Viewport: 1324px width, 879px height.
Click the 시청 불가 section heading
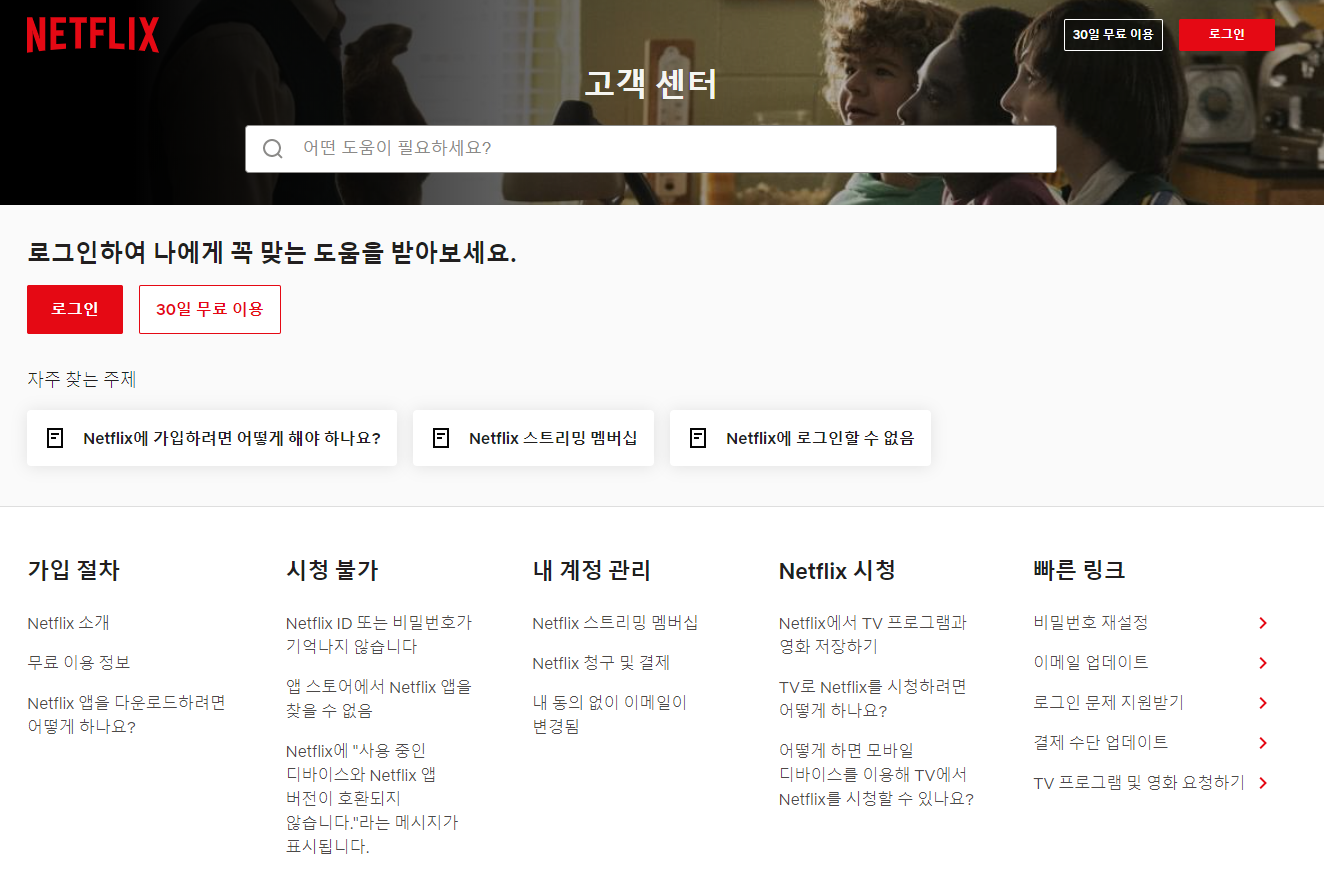[332, 571]
